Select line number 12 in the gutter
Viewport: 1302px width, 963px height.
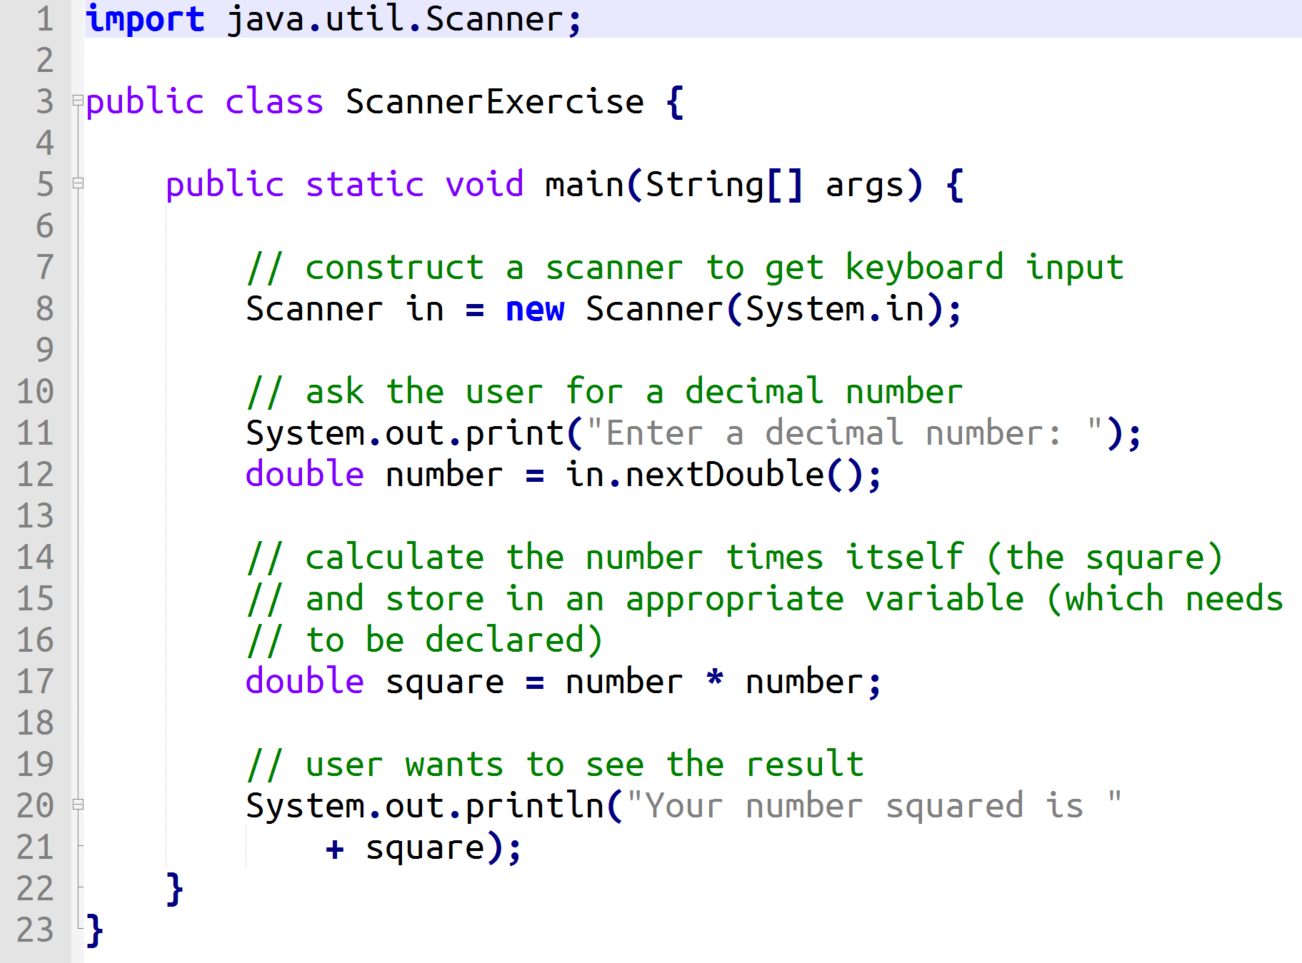click(35, 474)
